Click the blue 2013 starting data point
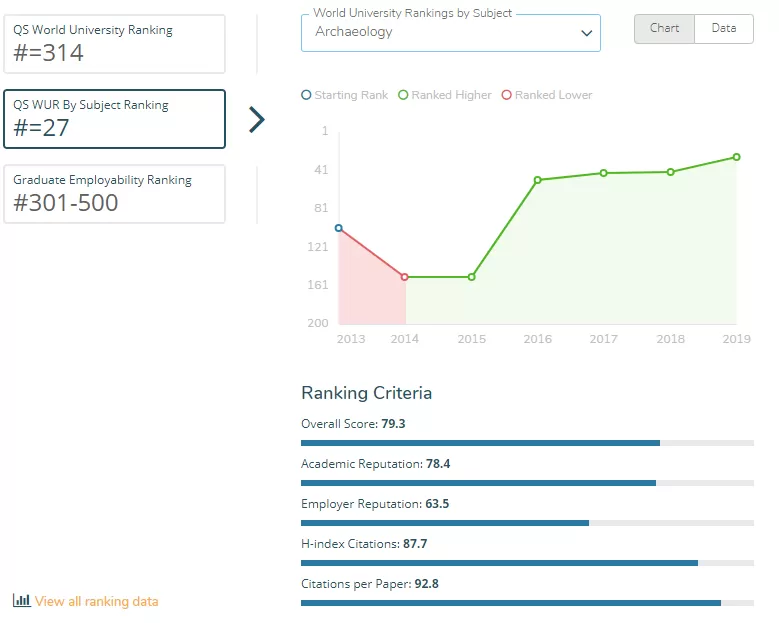 click(339, 228)
